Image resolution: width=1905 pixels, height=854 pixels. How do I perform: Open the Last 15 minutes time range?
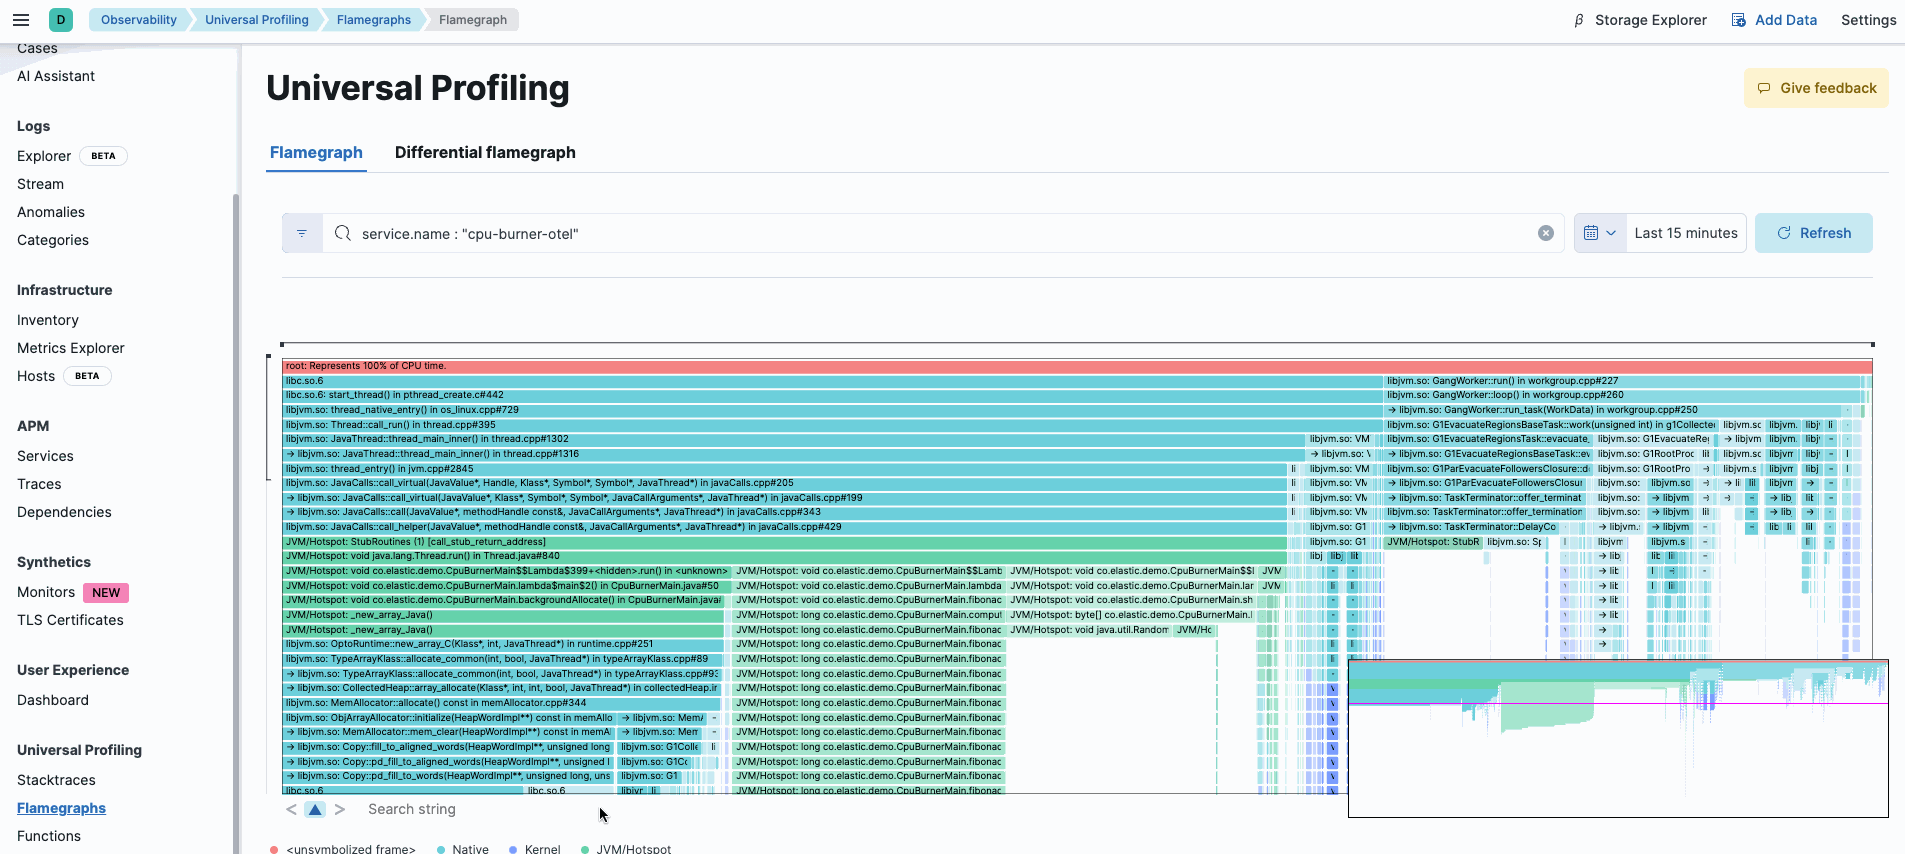pos(1685,233)
